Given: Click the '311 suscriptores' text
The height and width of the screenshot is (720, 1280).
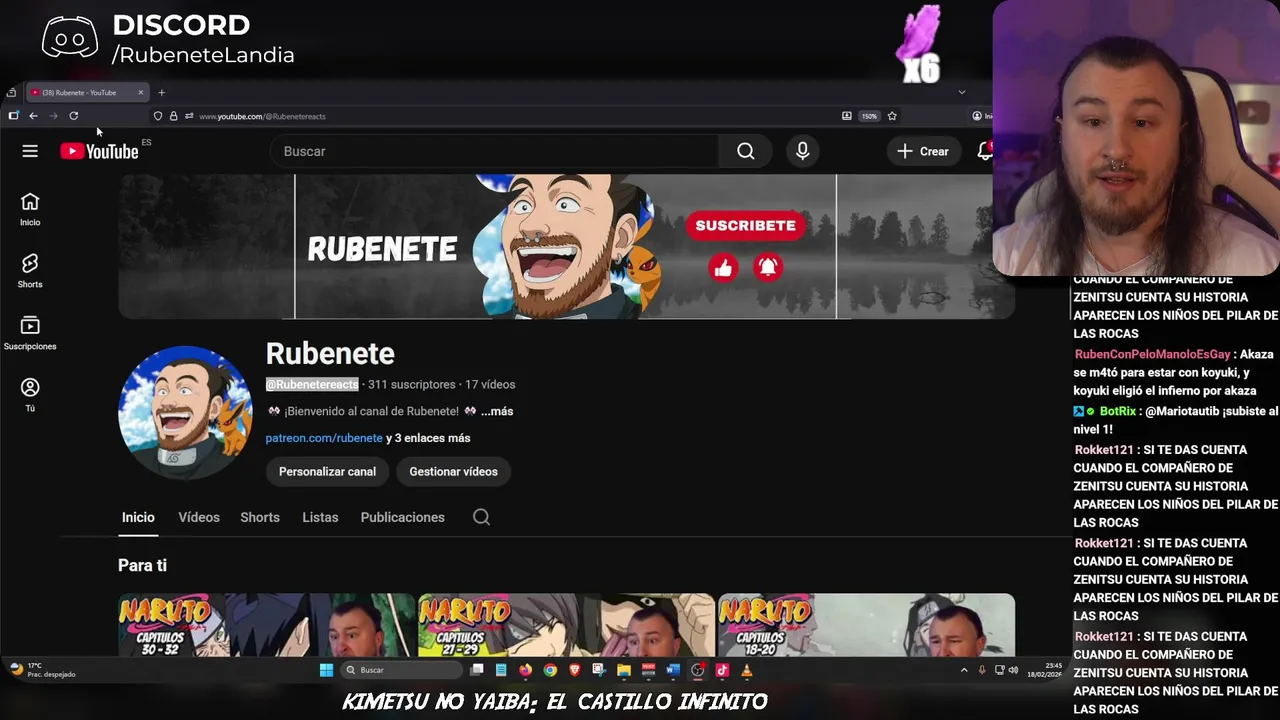Looking at the screenshot, I should (x=411, y=384).
